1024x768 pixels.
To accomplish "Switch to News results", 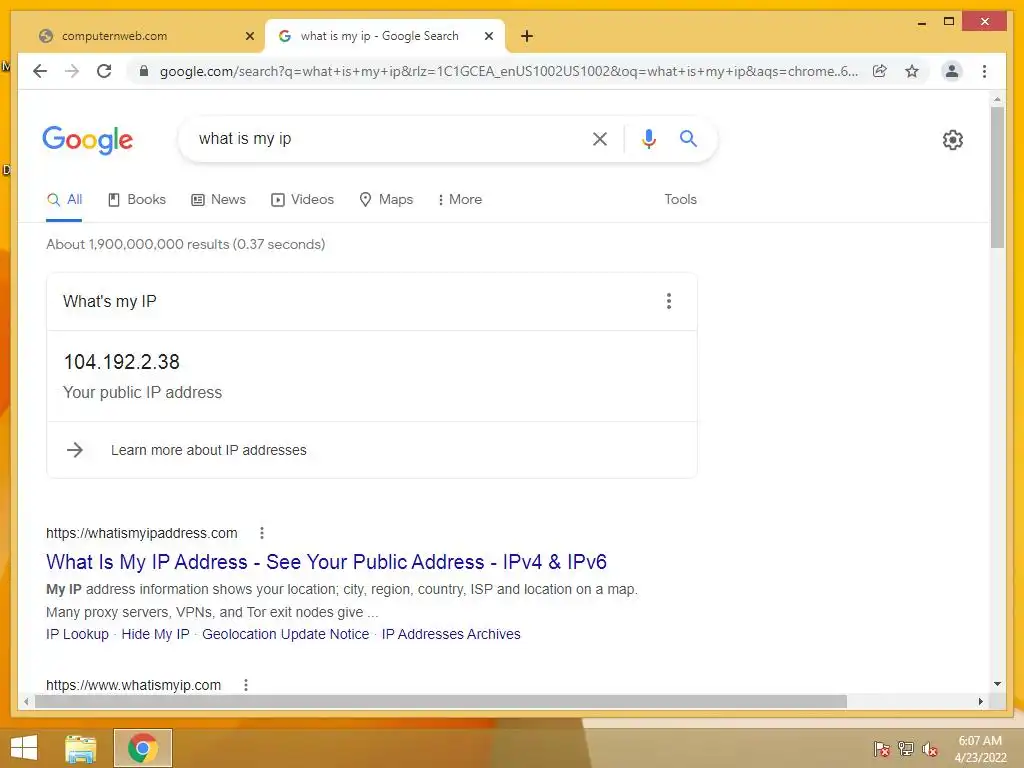I will (x=218, y=200).
